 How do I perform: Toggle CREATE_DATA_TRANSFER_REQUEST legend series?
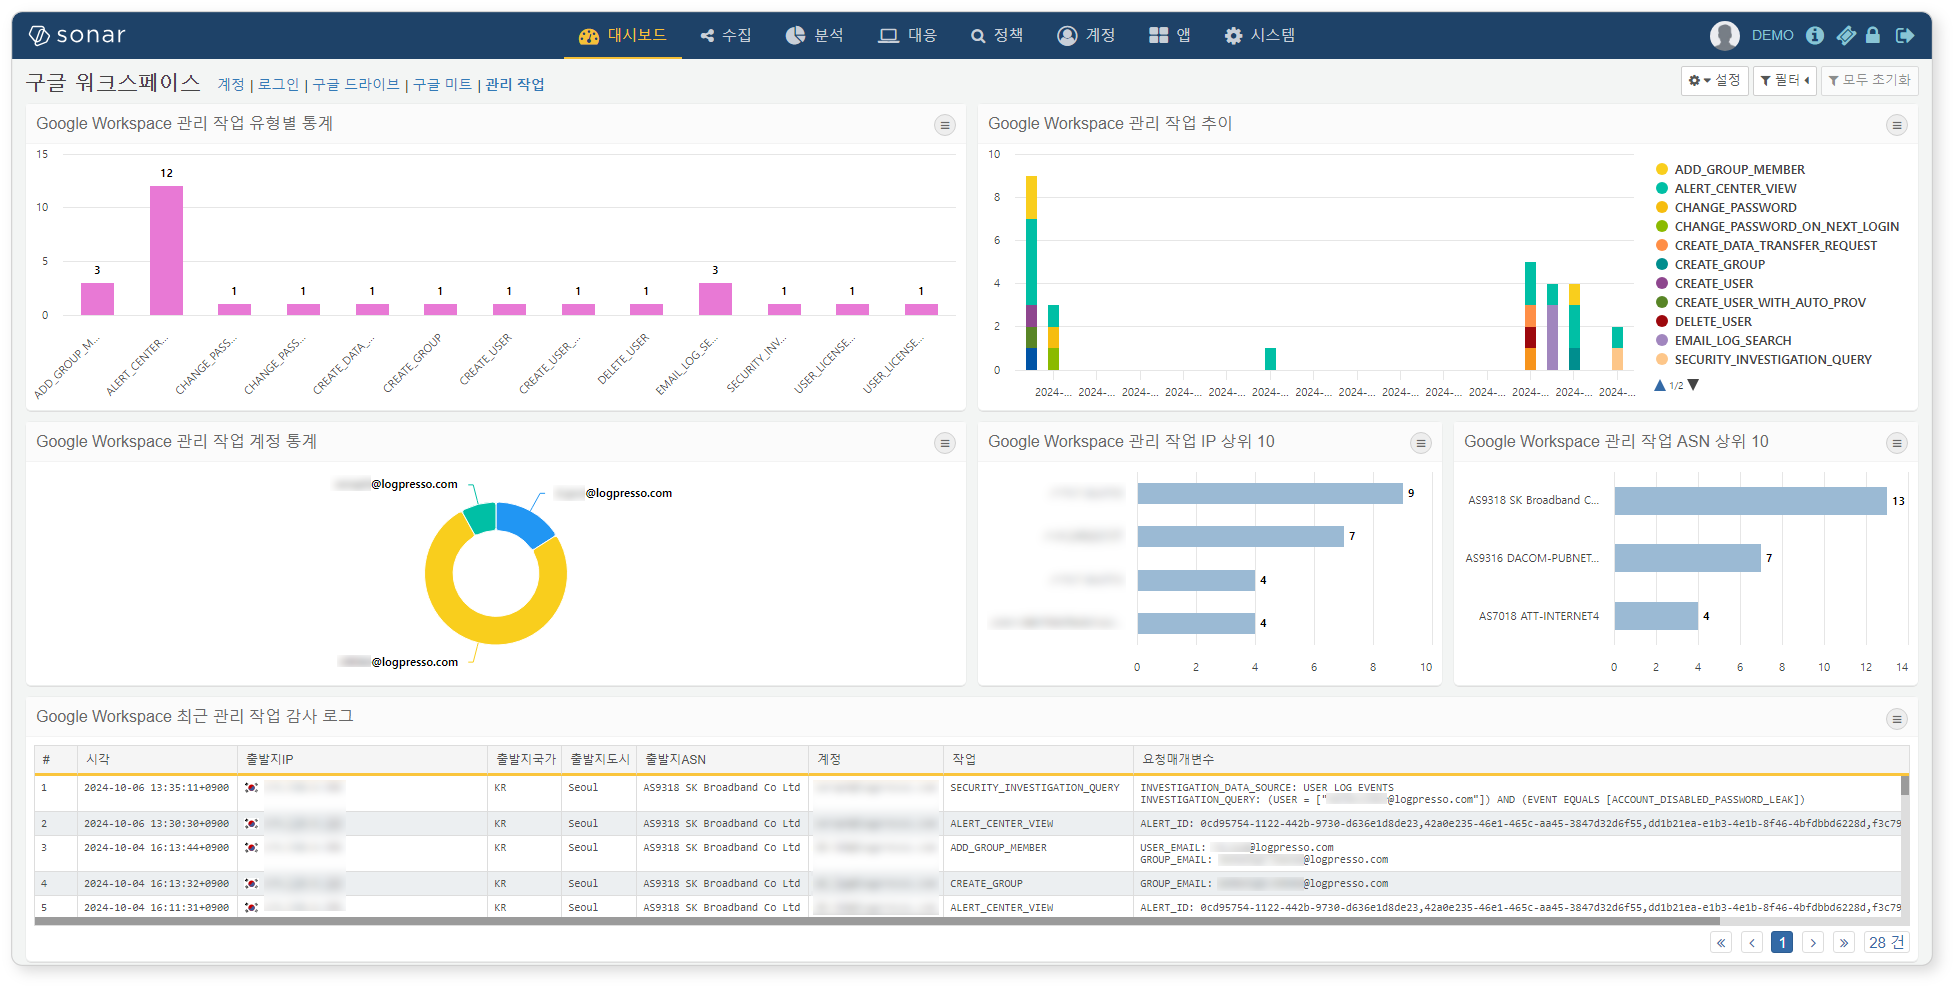coord(1766,246)
